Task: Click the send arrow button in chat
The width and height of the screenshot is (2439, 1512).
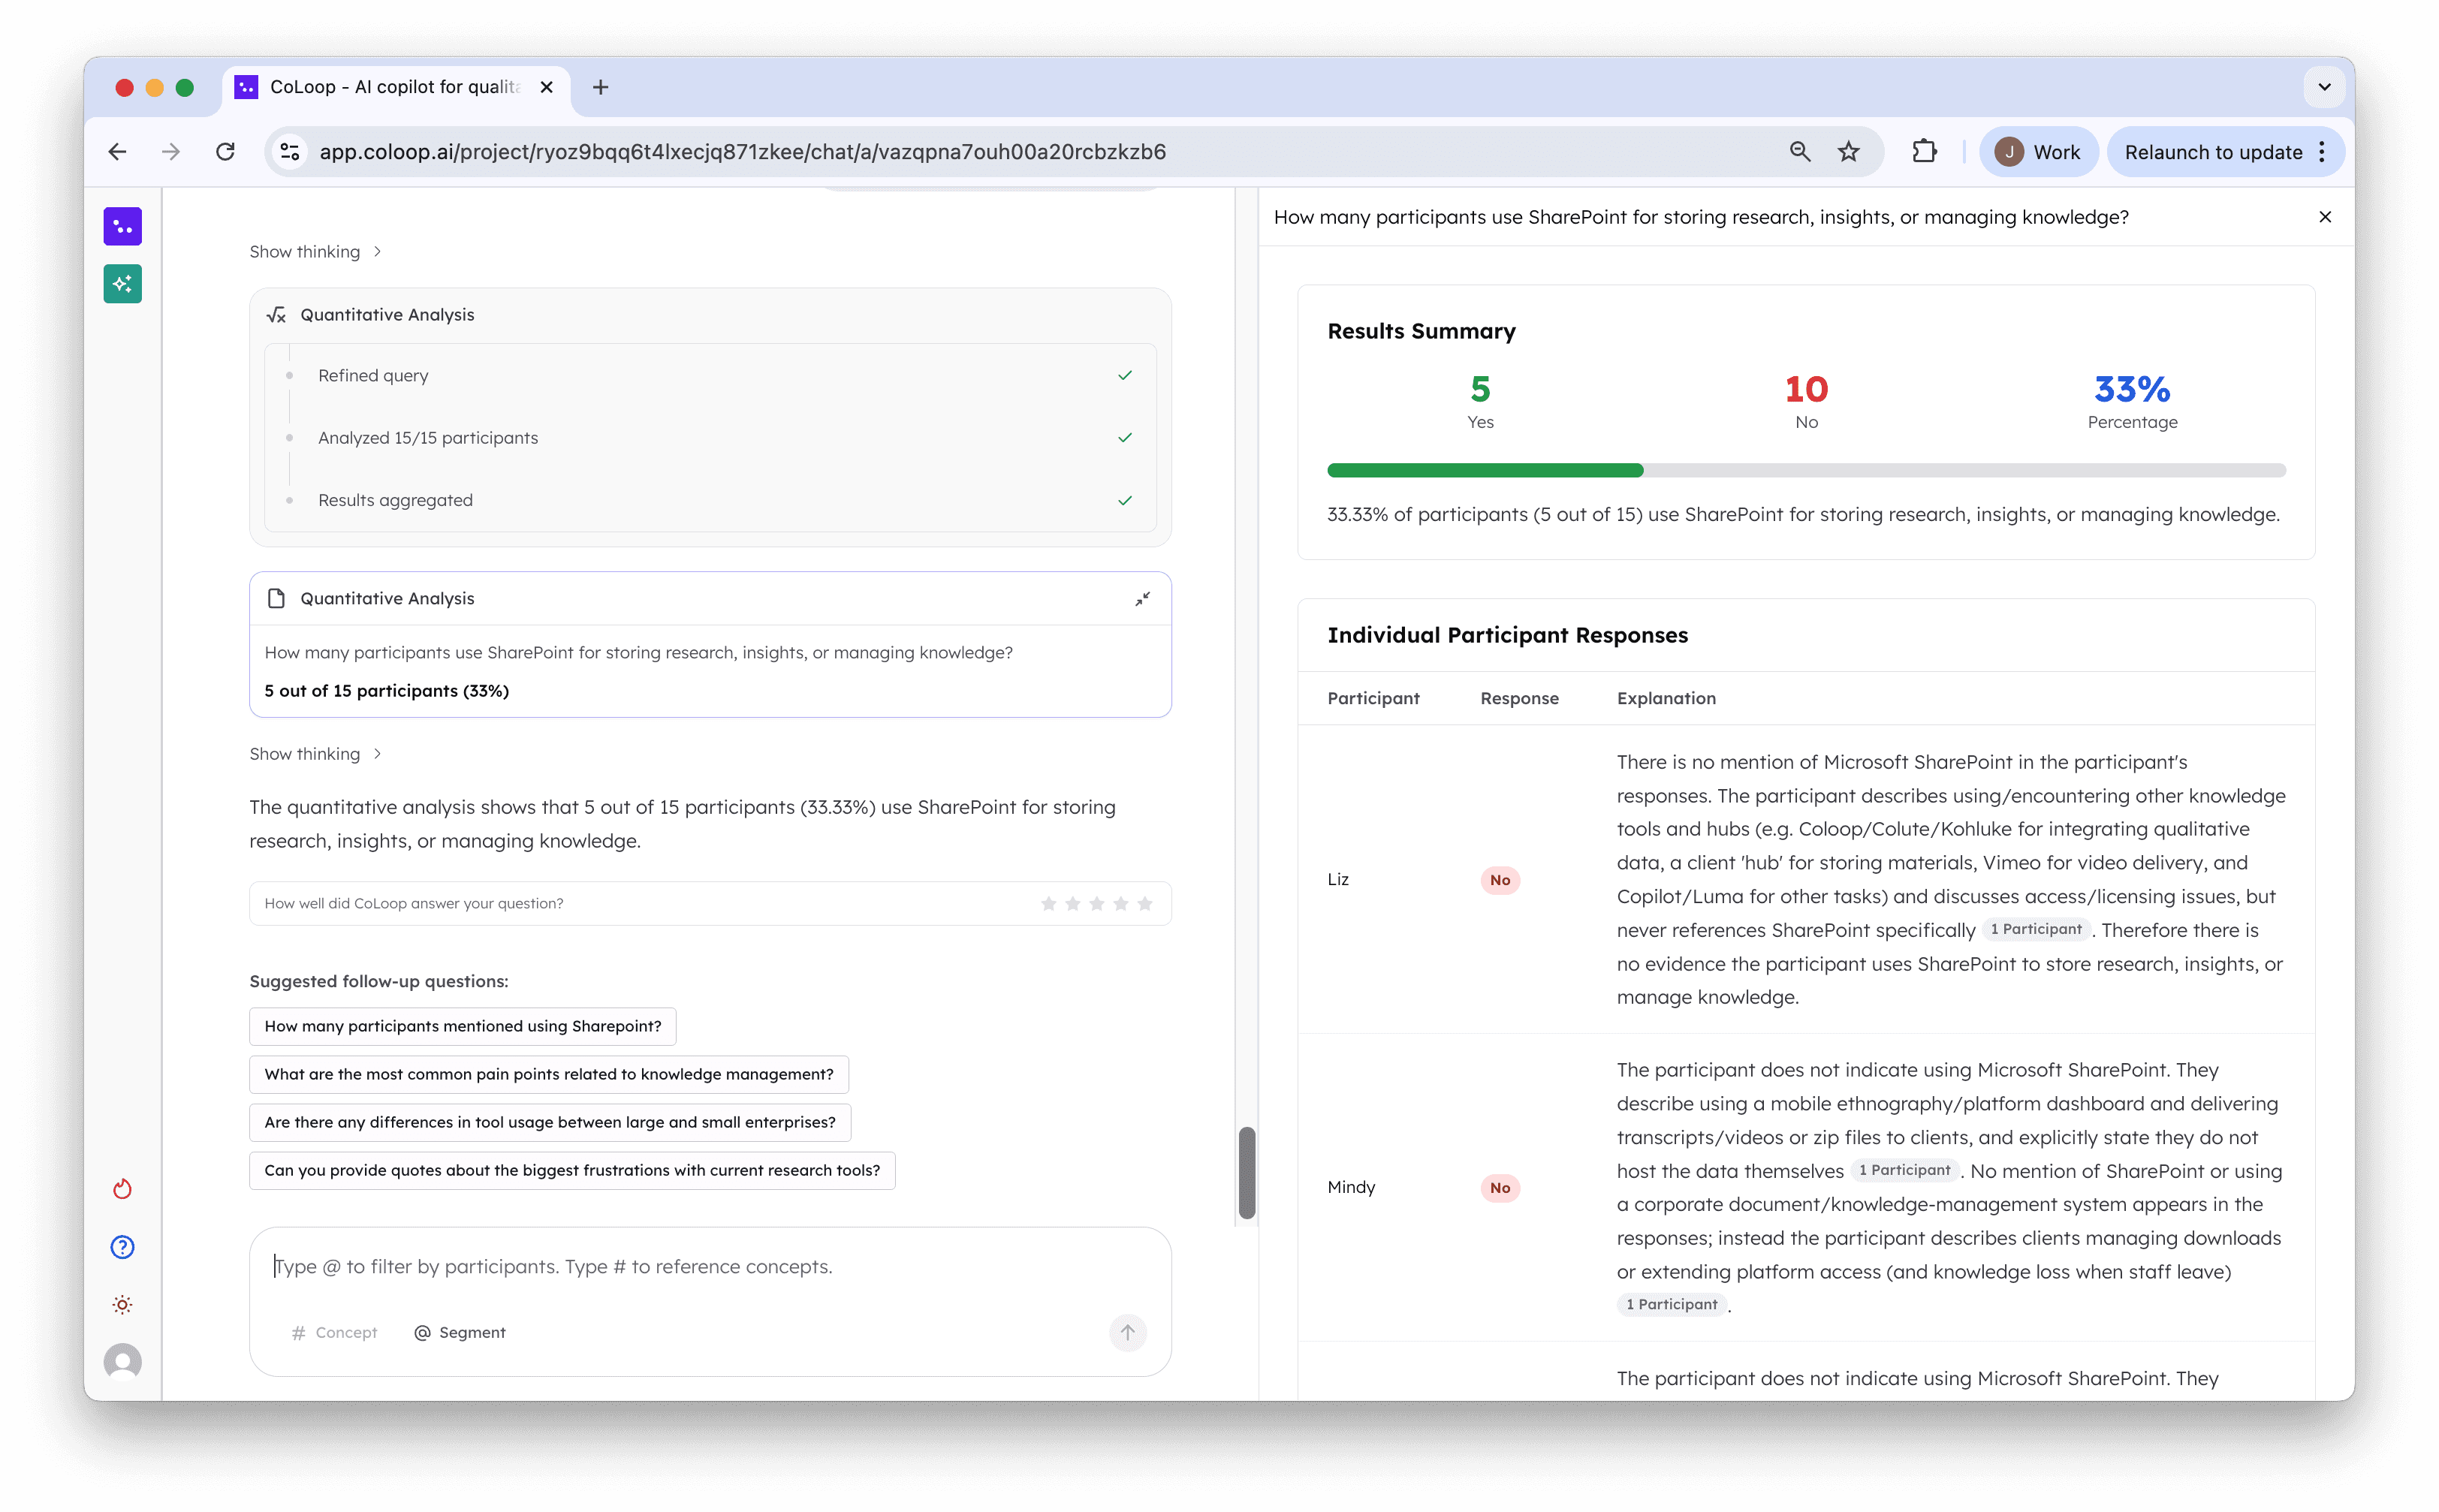Action: click(1127, 1332)
